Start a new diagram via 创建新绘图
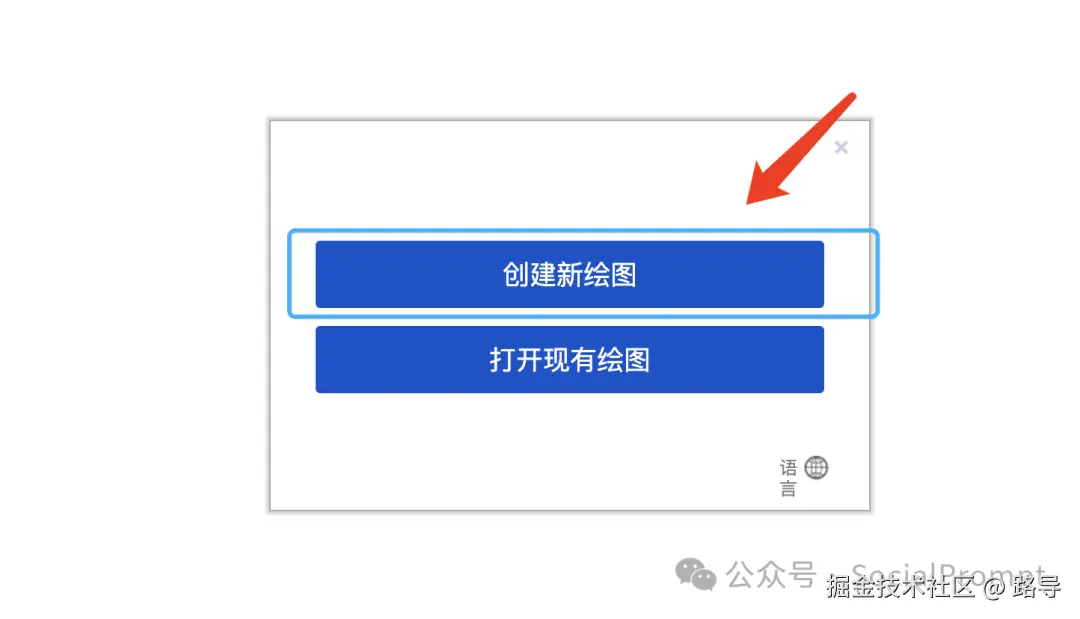 click(570, 274)
